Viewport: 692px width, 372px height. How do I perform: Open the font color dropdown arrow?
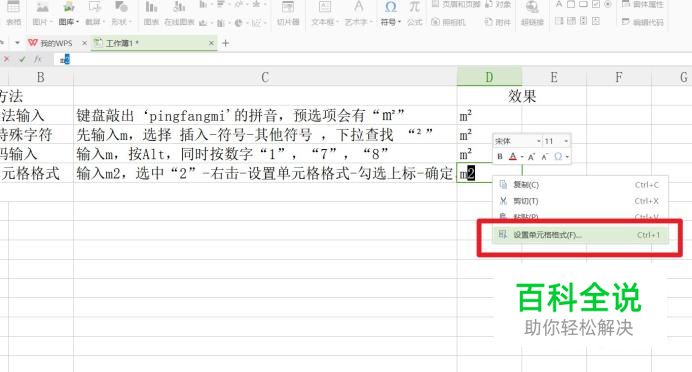tap(522, 157)
